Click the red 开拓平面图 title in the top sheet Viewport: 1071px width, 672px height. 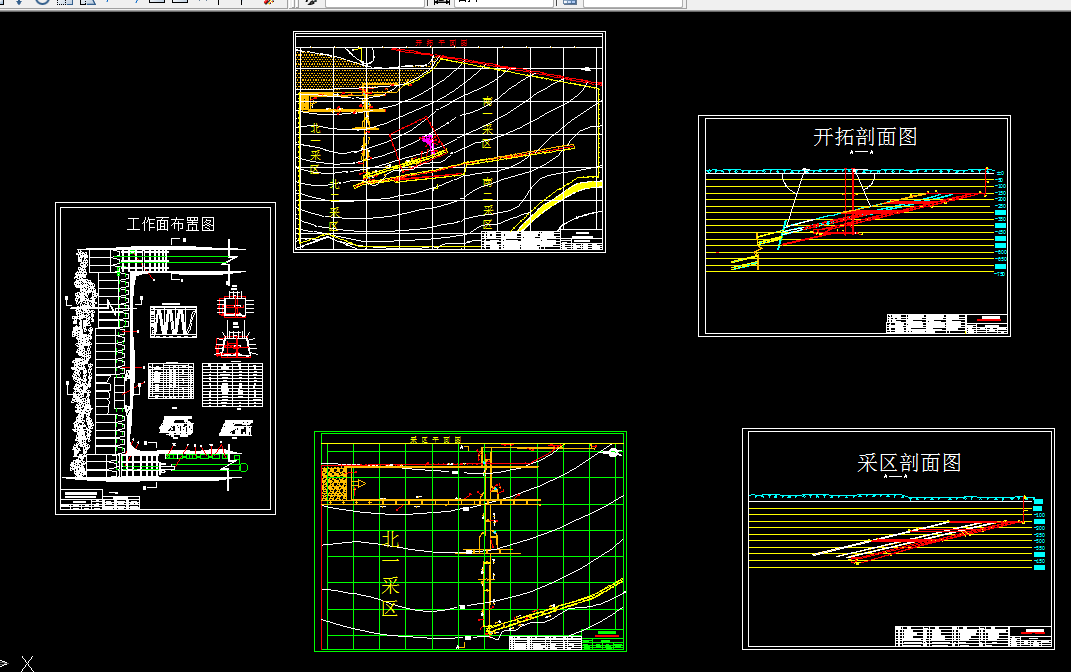click(x=441, y=42)
